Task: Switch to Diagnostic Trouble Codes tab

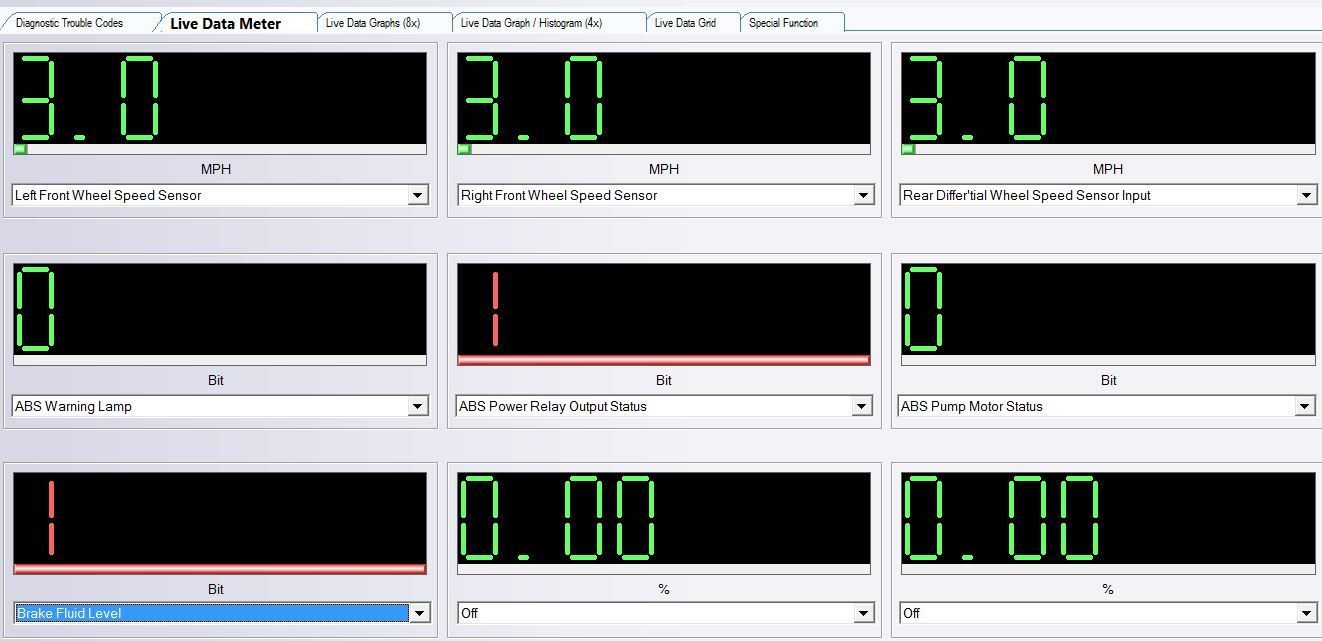Action: click(x=70, y=23)
